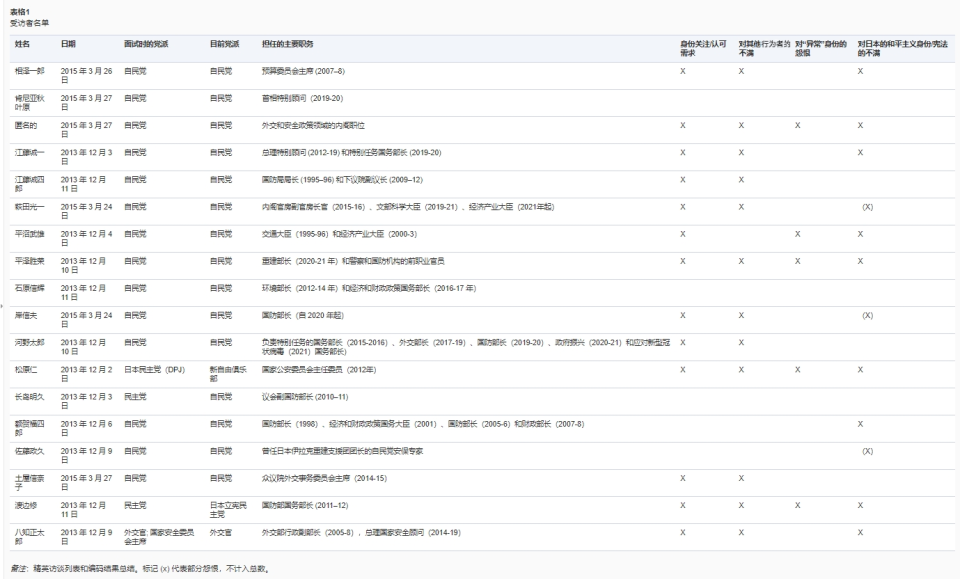This screenshot has height=579, width=960.
Task: Click the 新自由俱乐部 current party cell
Action: point(228,374)
